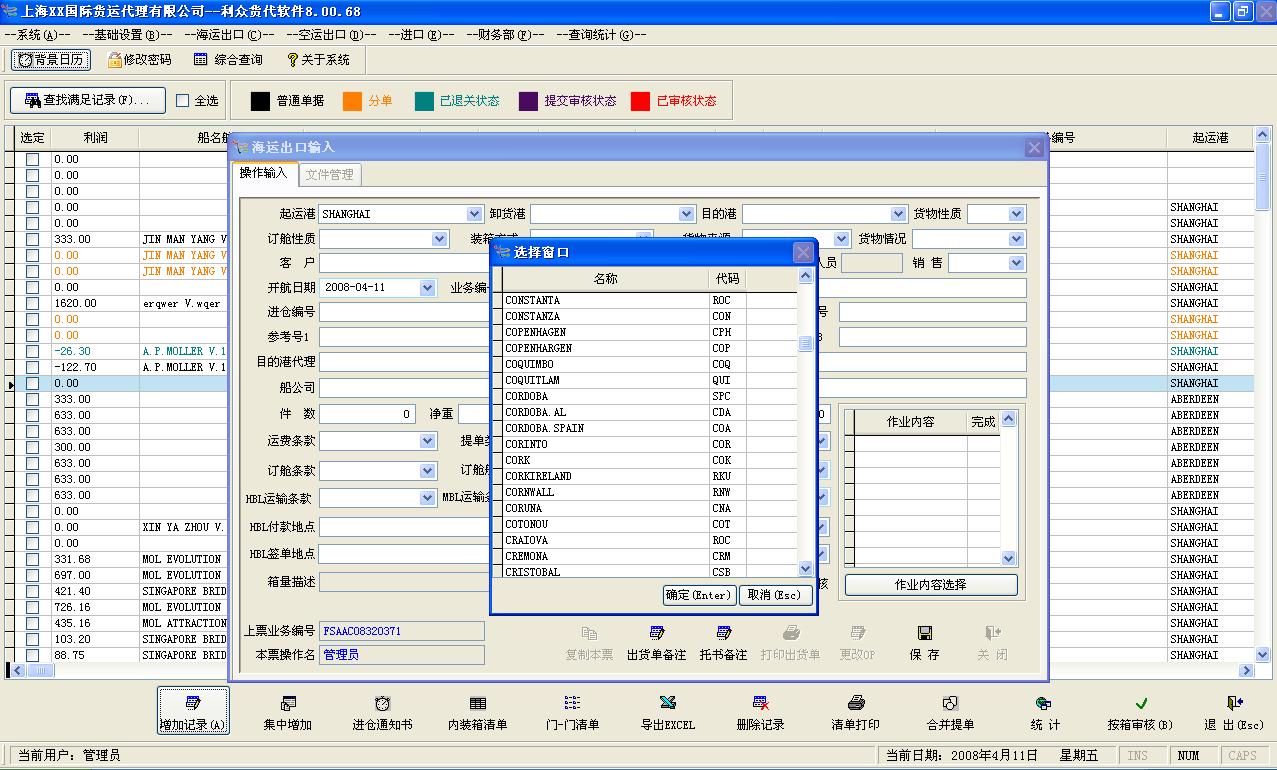Expand the 目的港 destination port dropdown

(x=898, y=214)
